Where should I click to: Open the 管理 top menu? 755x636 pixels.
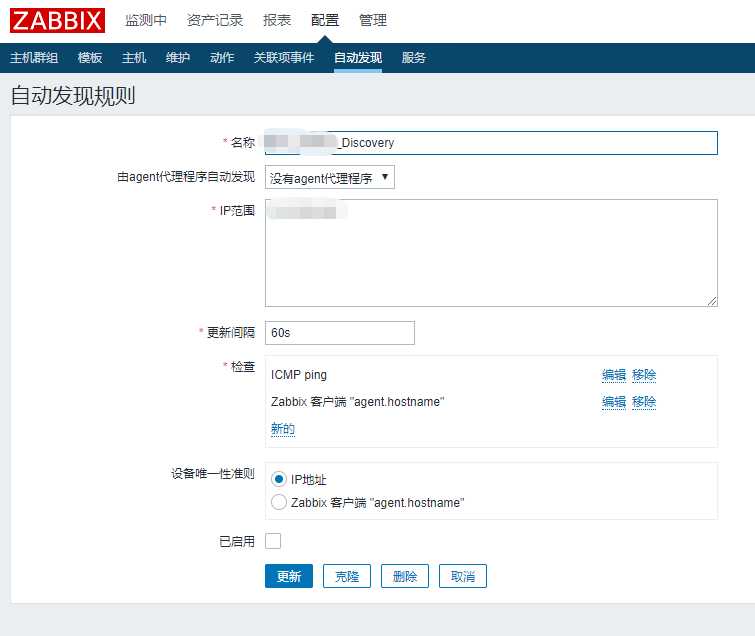(373, 20)
